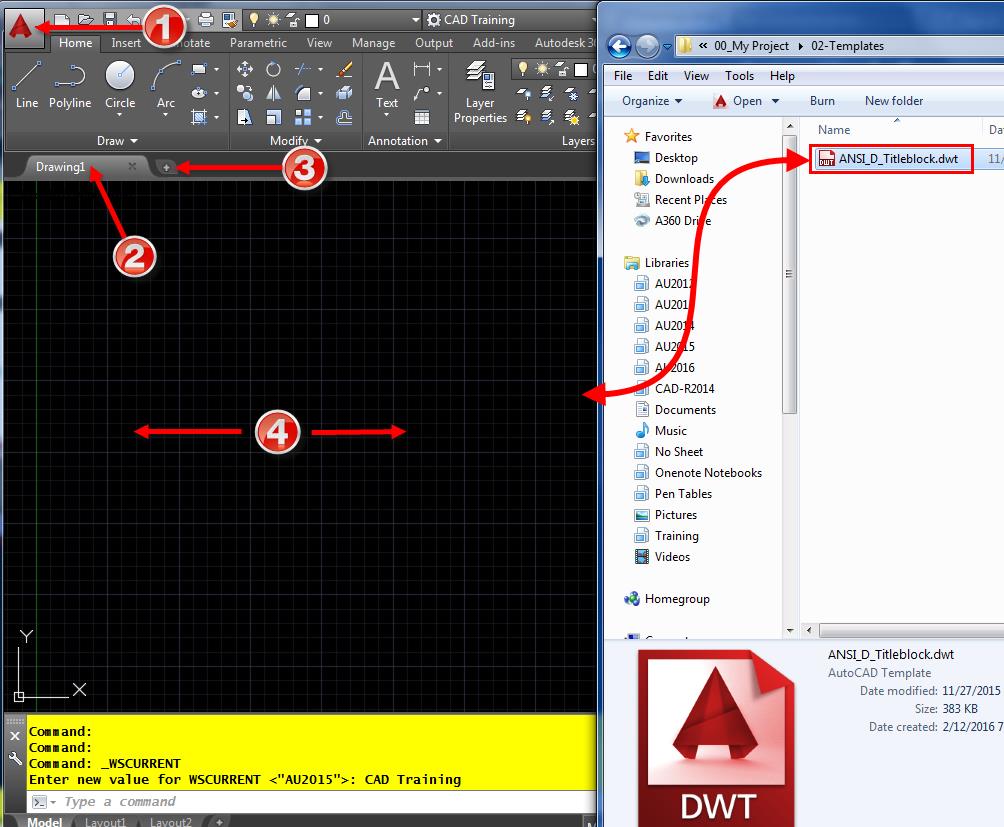Viewport: 1004px width, 827px height.
Task: Click the white color swatch in Layers panel
Action: click(581, 70)
